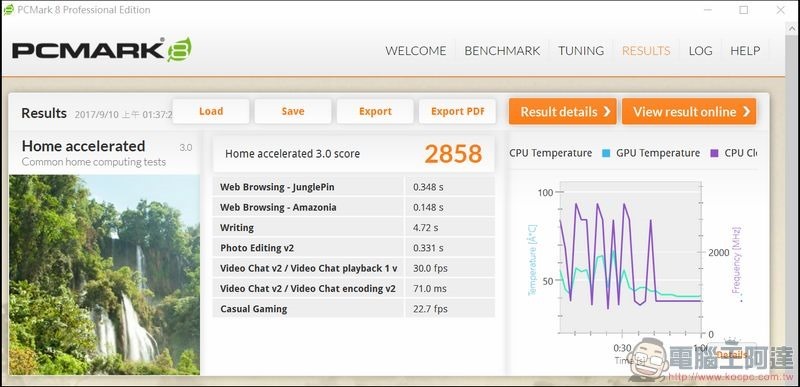The image size is (800, 387).
Task: Select the Web Browsing - Amazonia row
Action: 354,208
